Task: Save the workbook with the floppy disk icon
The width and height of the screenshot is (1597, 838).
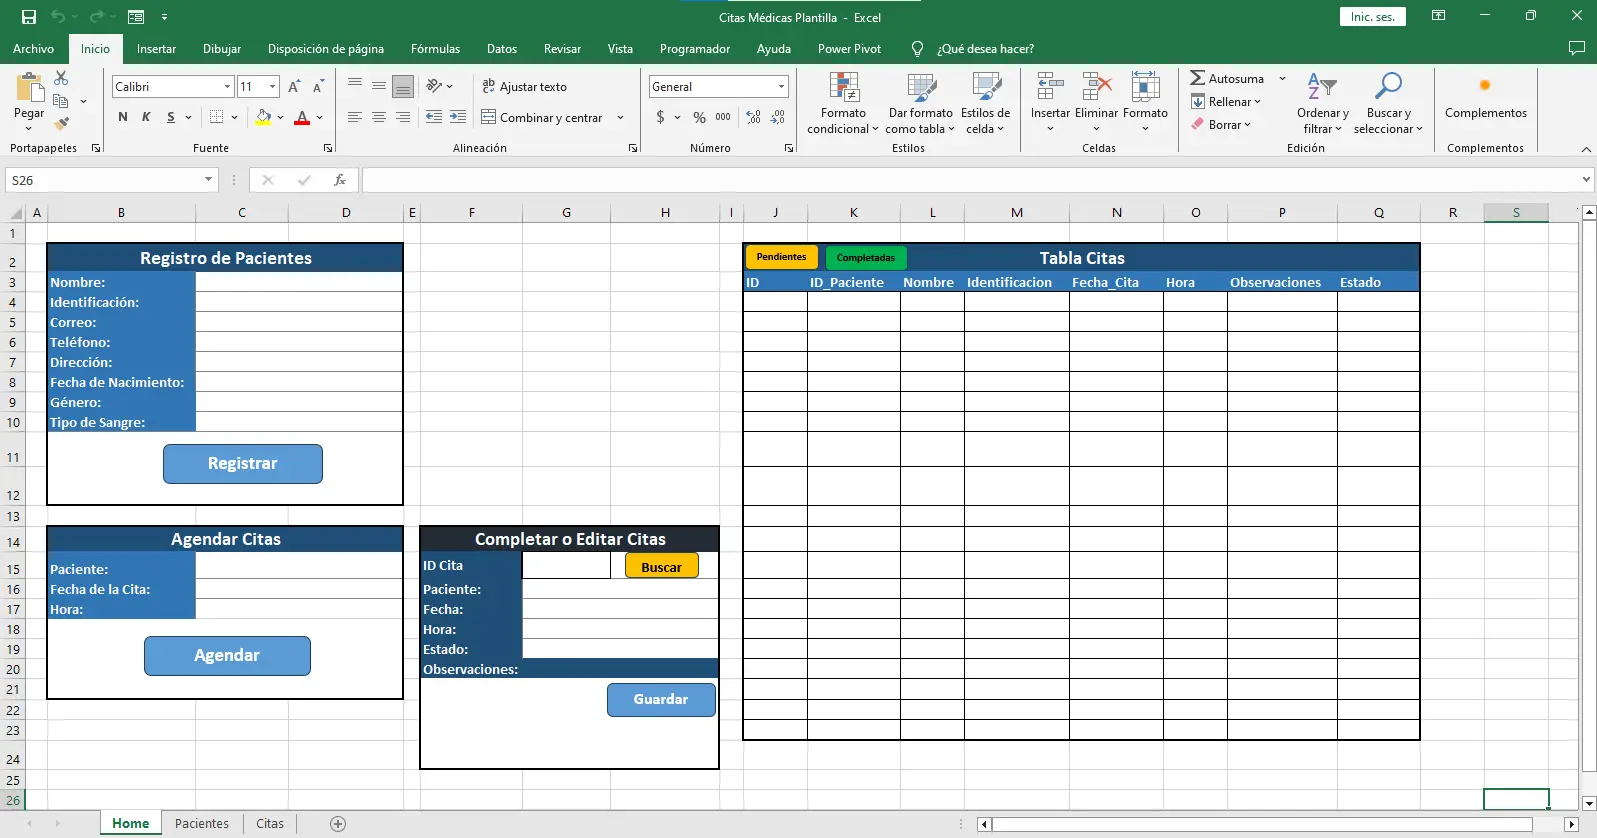Action: pos(29,17)
